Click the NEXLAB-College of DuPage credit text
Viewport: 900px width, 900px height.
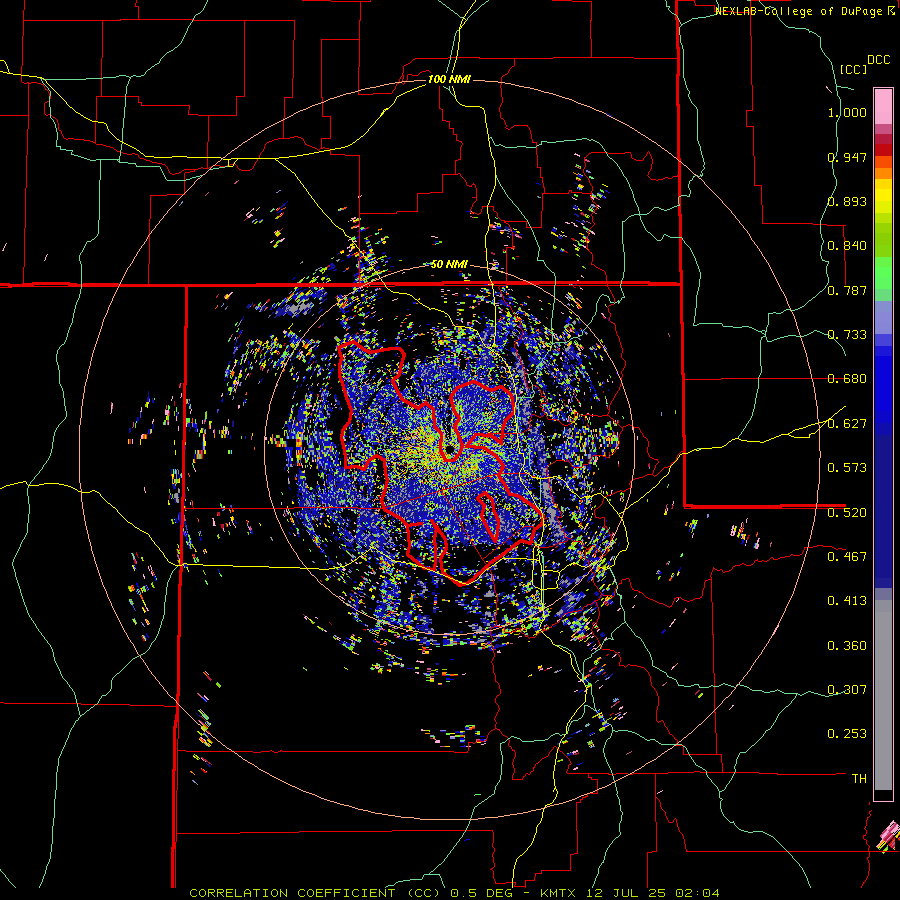[x=799, y=11]
